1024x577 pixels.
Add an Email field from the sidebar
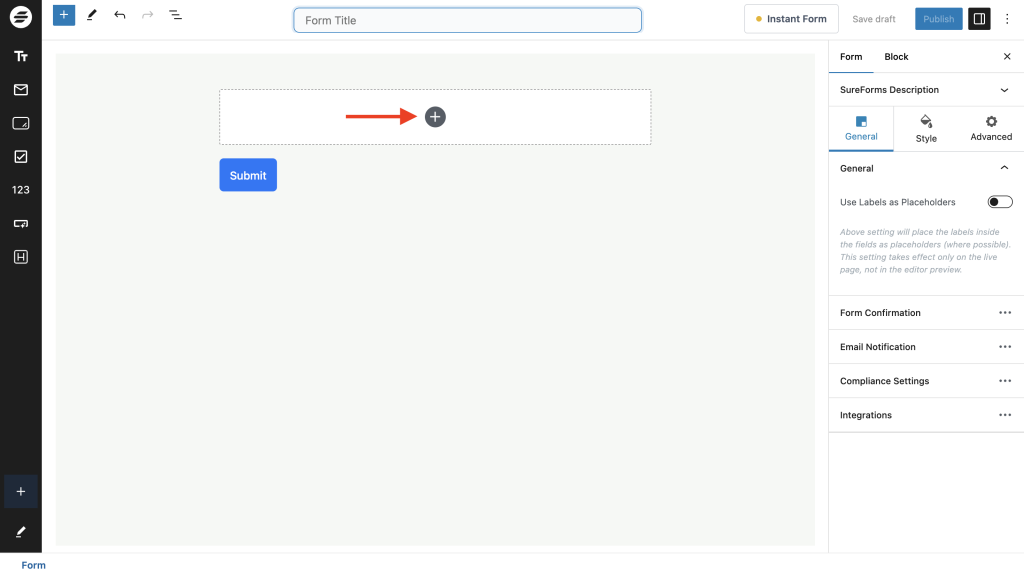(20, 90)
